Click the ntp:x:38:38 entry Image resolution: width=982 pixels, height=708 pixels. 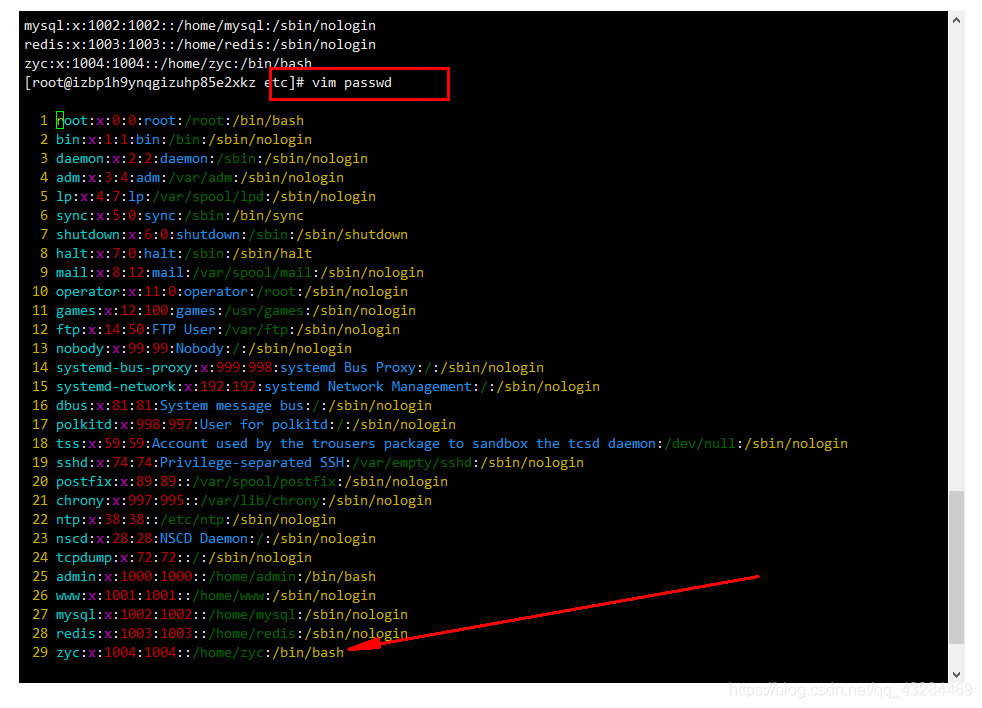click(196, 519)
